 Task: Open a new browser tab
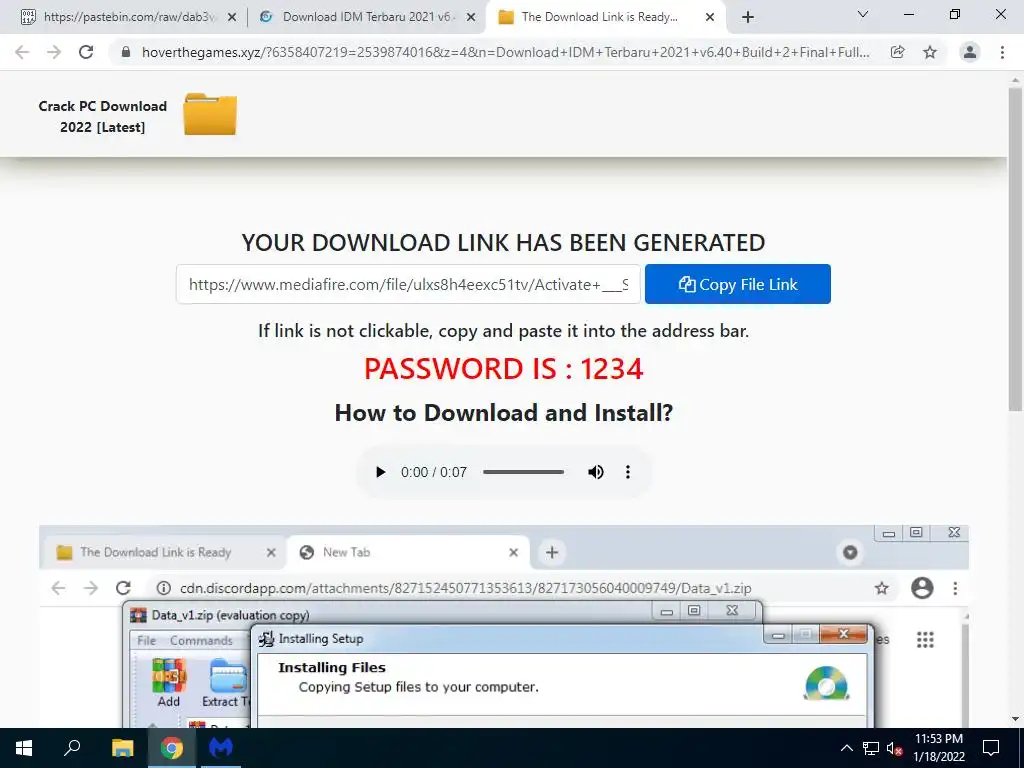coord(748,18)
